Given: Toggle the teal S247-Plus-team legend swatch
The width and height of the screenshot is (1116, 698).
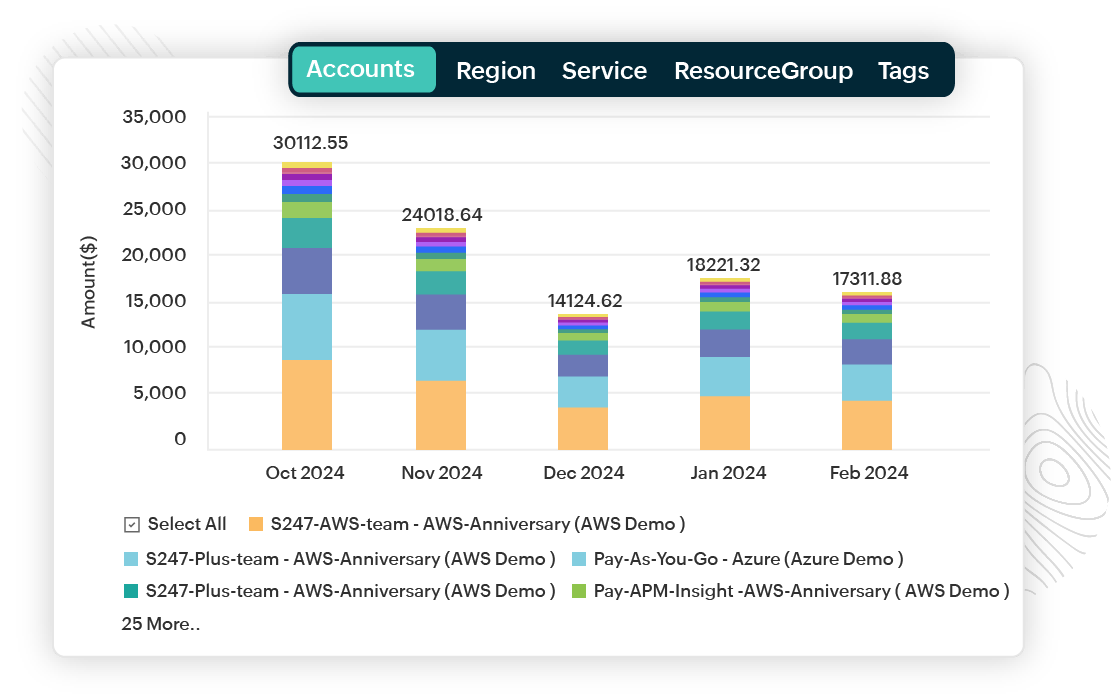Looking at the screenshot, I should tap(131, 591).
